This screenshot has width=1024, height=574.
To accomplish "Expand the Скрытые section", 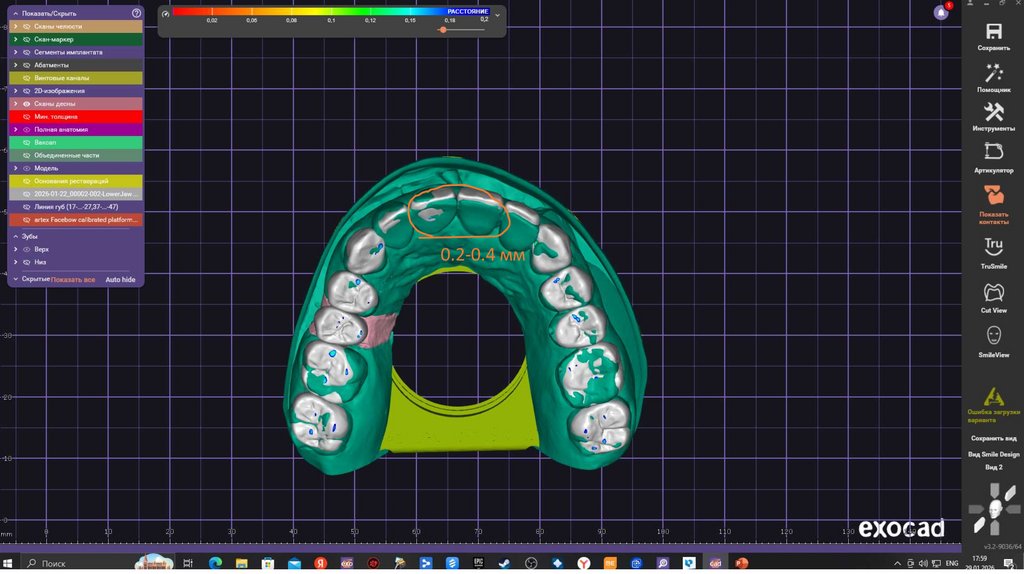I will [x=16, y=279].
